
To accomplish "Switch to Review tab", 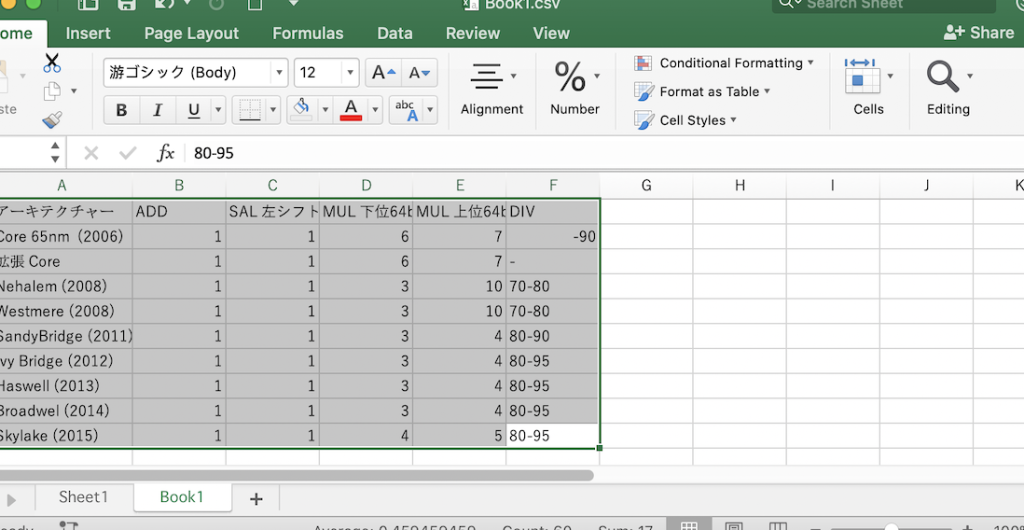I will point(473,33).
